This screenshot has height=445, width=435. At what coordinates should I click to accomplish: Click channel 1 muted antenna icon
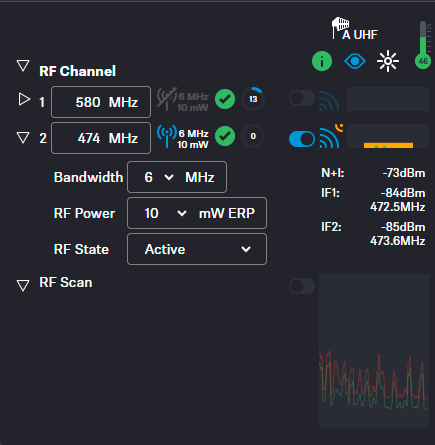pyautogui.click(x=166, y=99)
